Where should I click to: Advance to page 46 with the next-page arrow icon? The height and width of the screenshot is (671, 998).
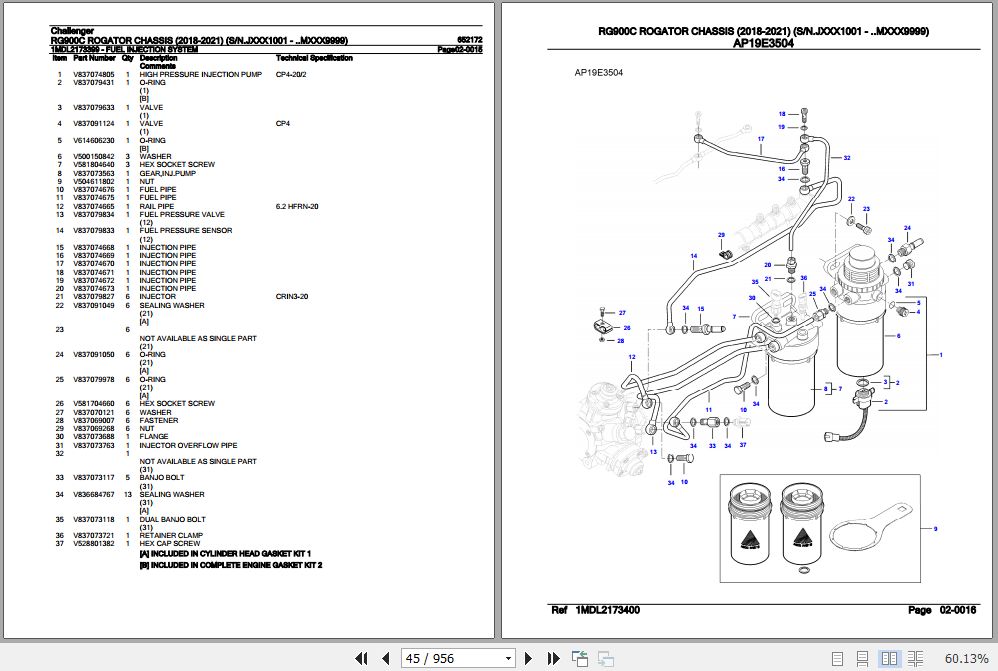click(528, 658)
